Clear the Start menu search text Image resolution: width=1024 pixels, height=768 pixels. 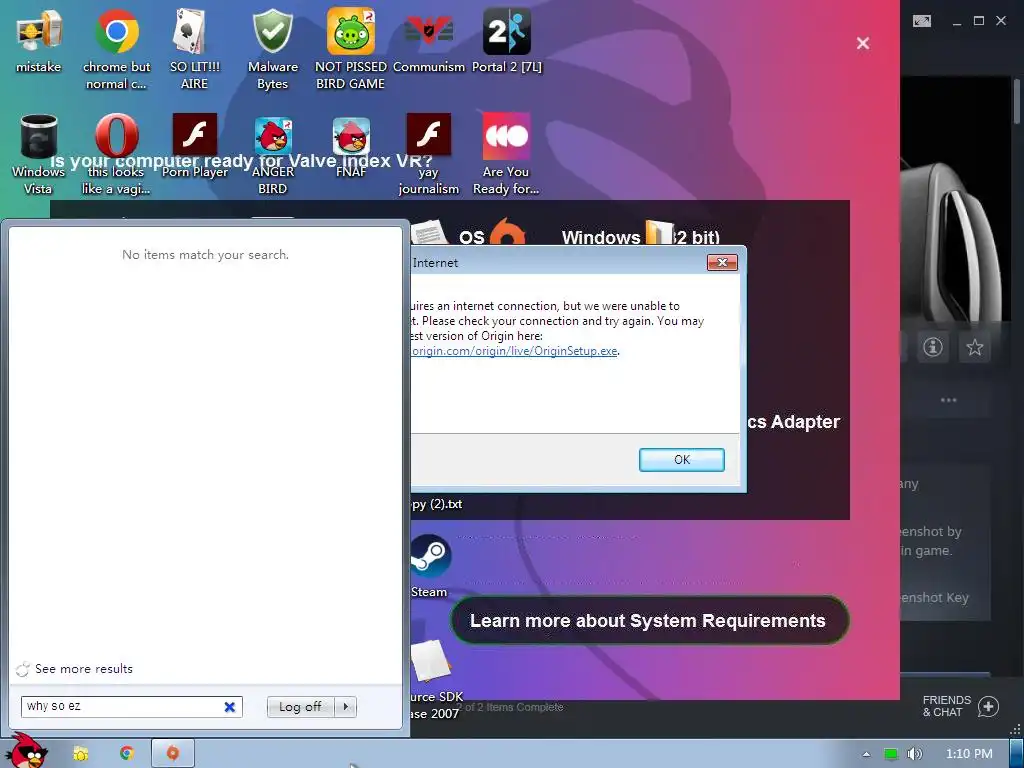(x=229, y=707)
